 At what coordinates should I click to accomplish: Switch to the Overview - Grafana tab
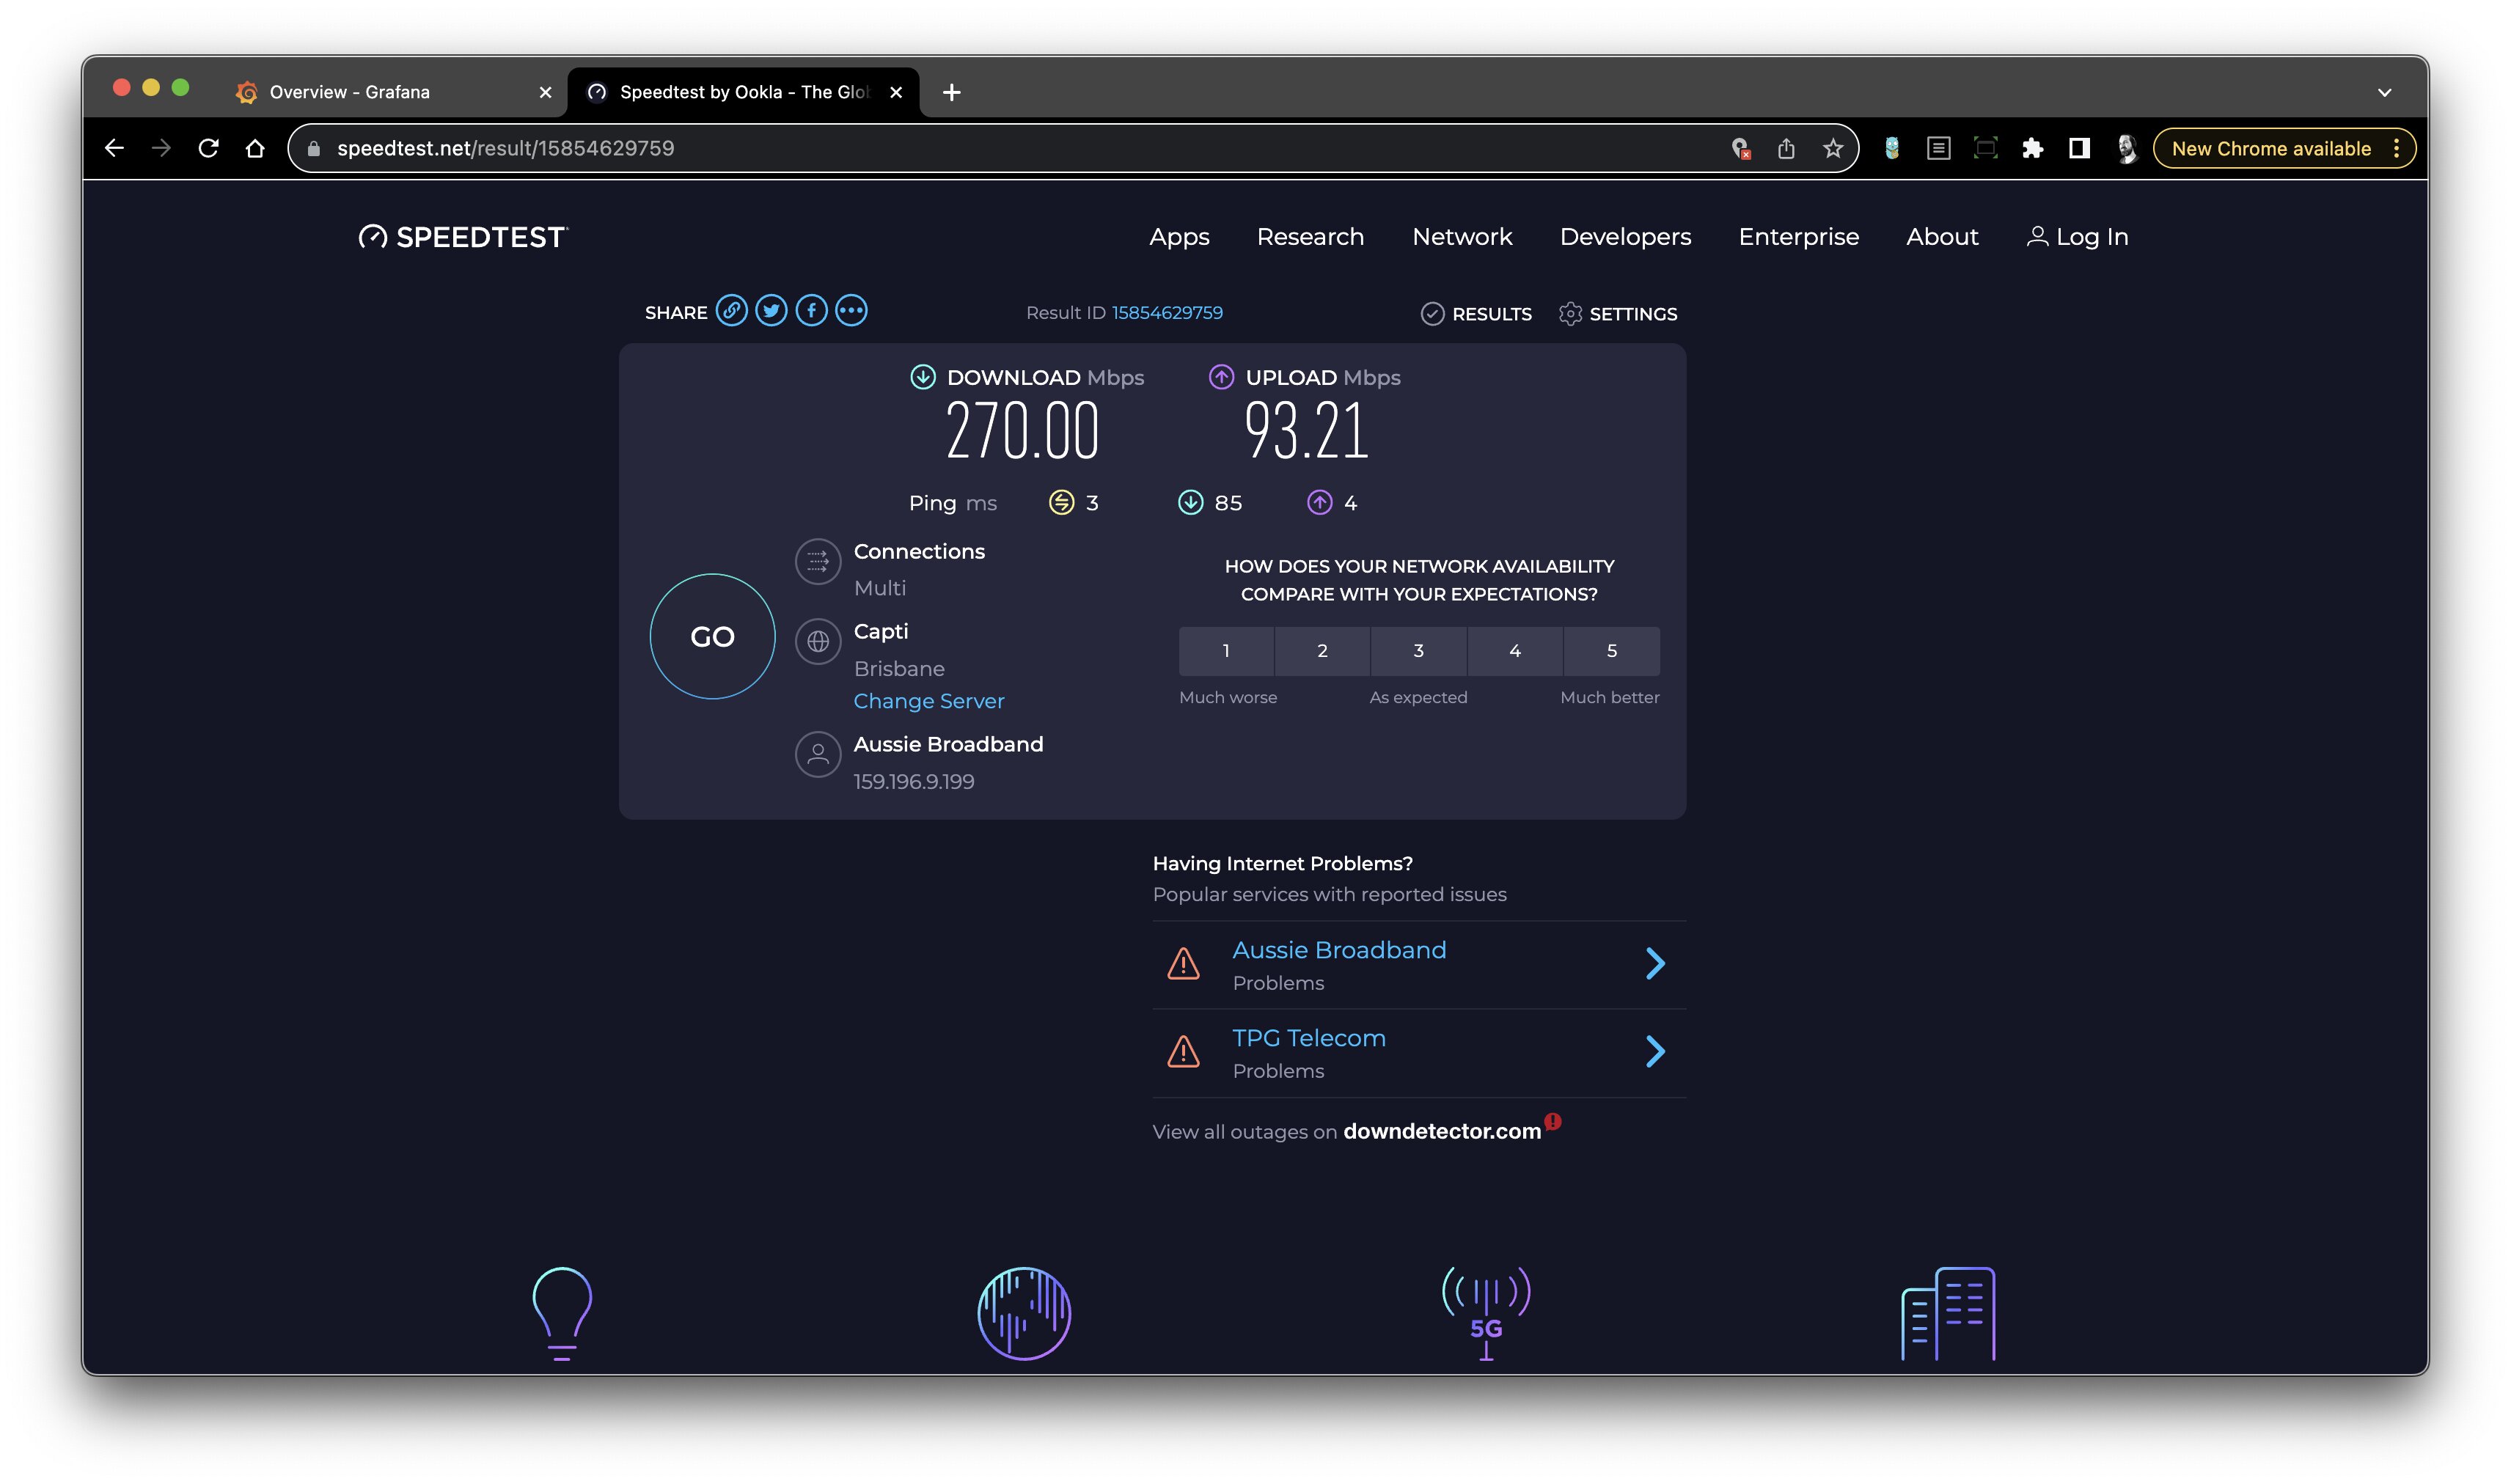(x=350, y=91)
